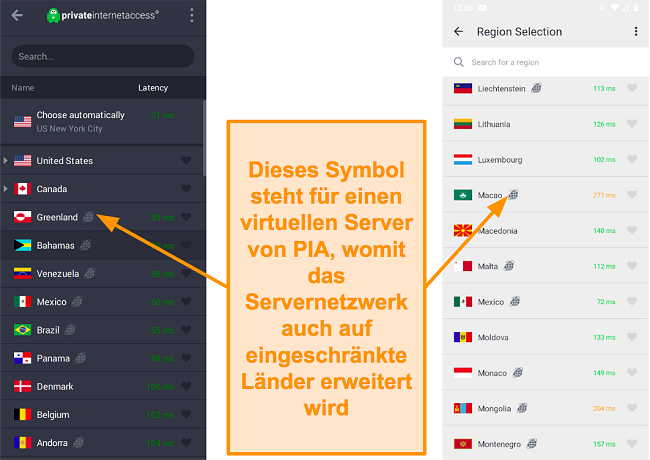650x460 pixels.
Task: Click Montenegro's virtual server globe icon
Action: tap(531, 443)
